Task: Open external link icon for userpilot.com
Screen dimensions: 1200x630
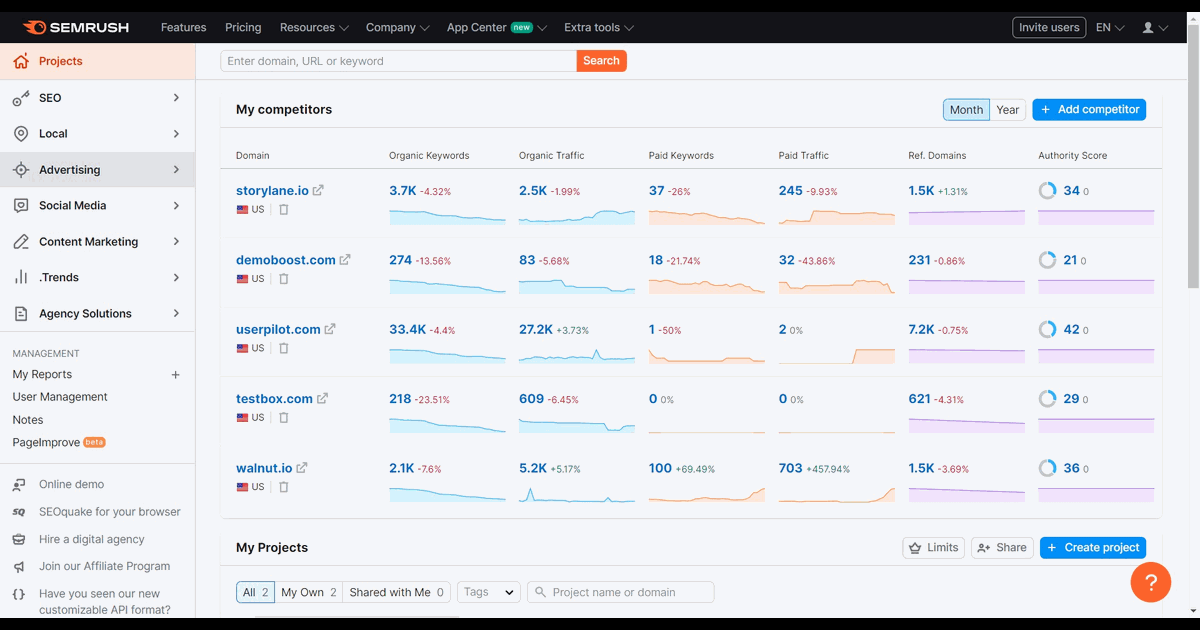Action: (x=330, y=329)
